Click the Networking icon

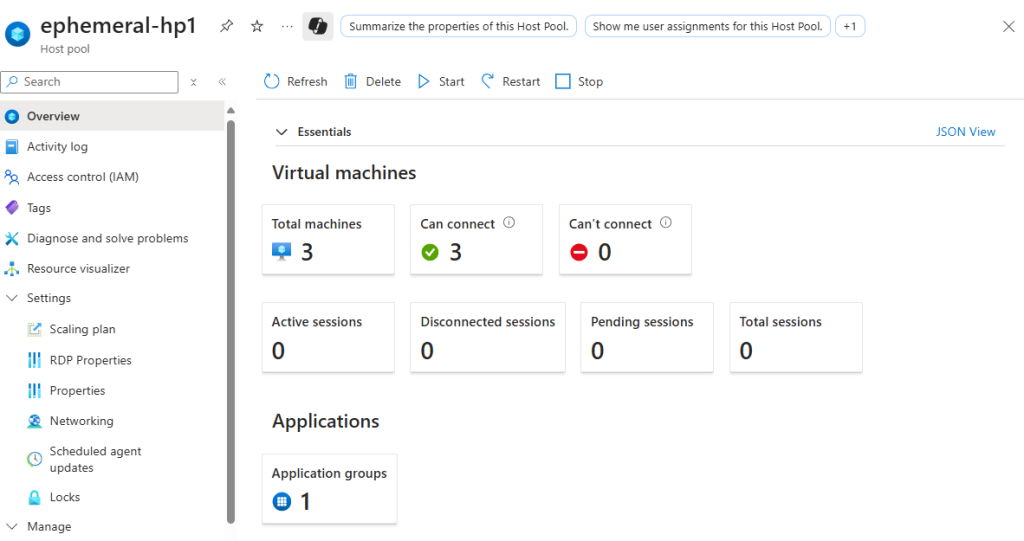[x=35, y=421]
